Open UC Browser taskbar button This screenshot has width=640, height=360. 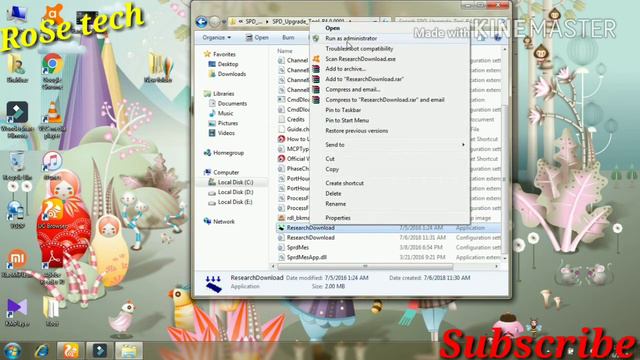click(x=71, y=351)
